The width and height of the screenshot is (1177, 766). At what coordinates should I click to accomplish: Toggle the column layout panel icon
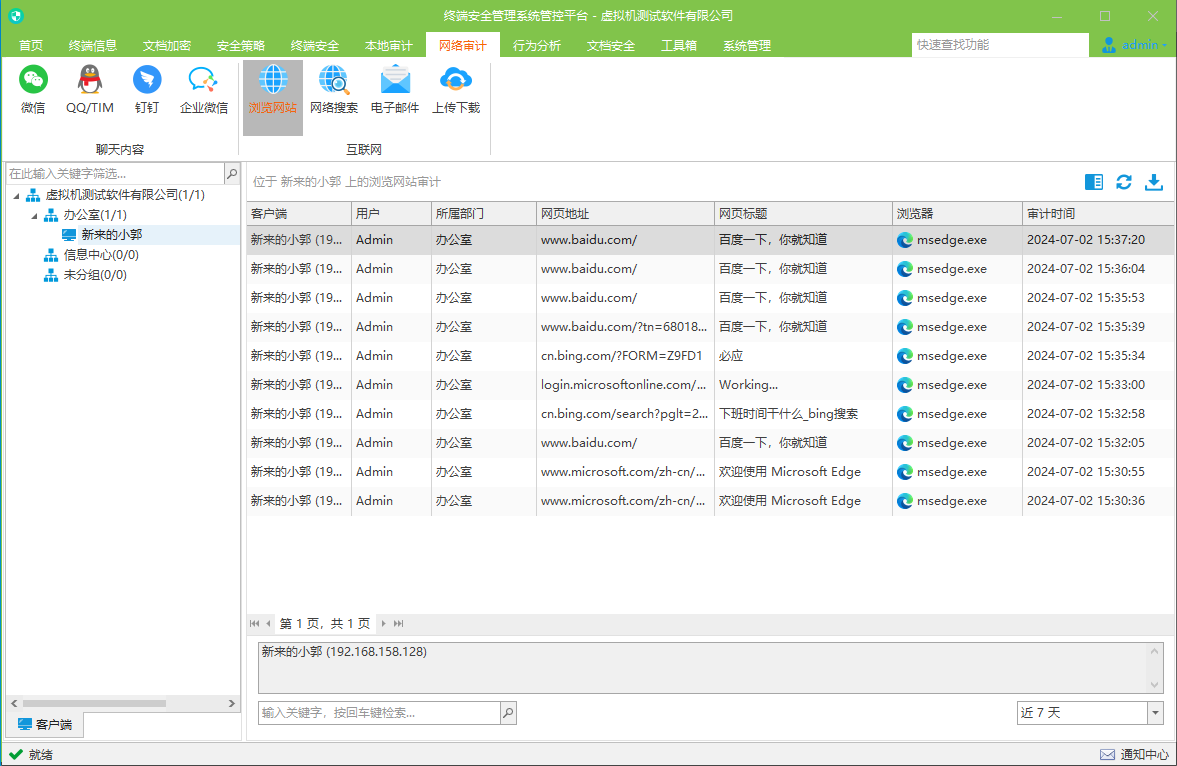tap(1094, 182)
